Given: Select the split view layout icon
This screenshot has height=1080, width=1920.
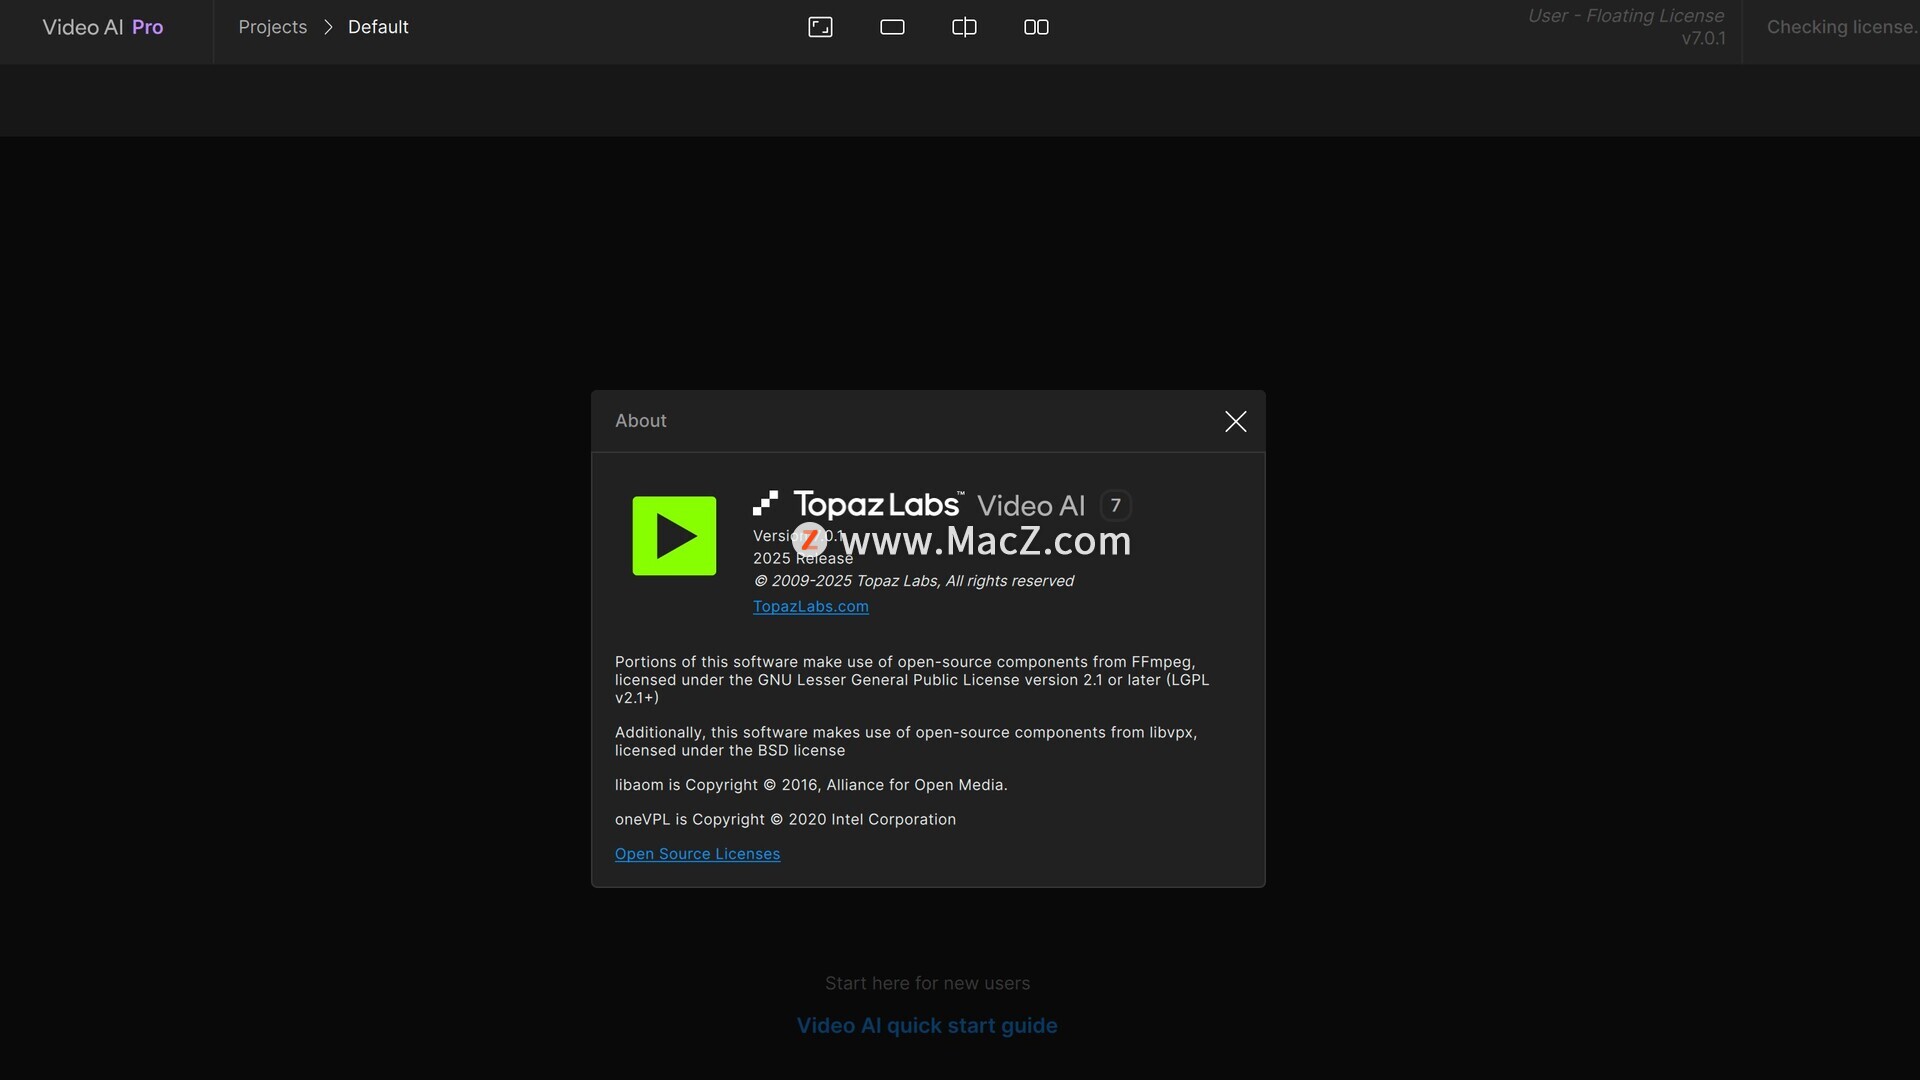Looking at the screenshot, I should (x=964, y=27).
